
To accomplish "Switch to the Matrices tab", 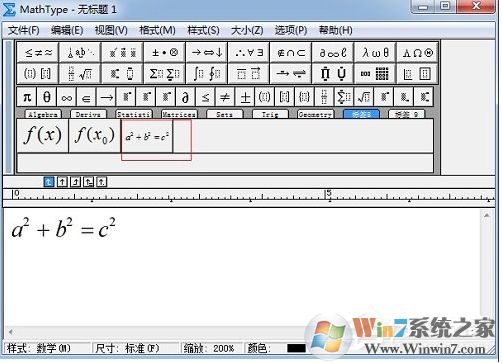I will tap(179, 114).
